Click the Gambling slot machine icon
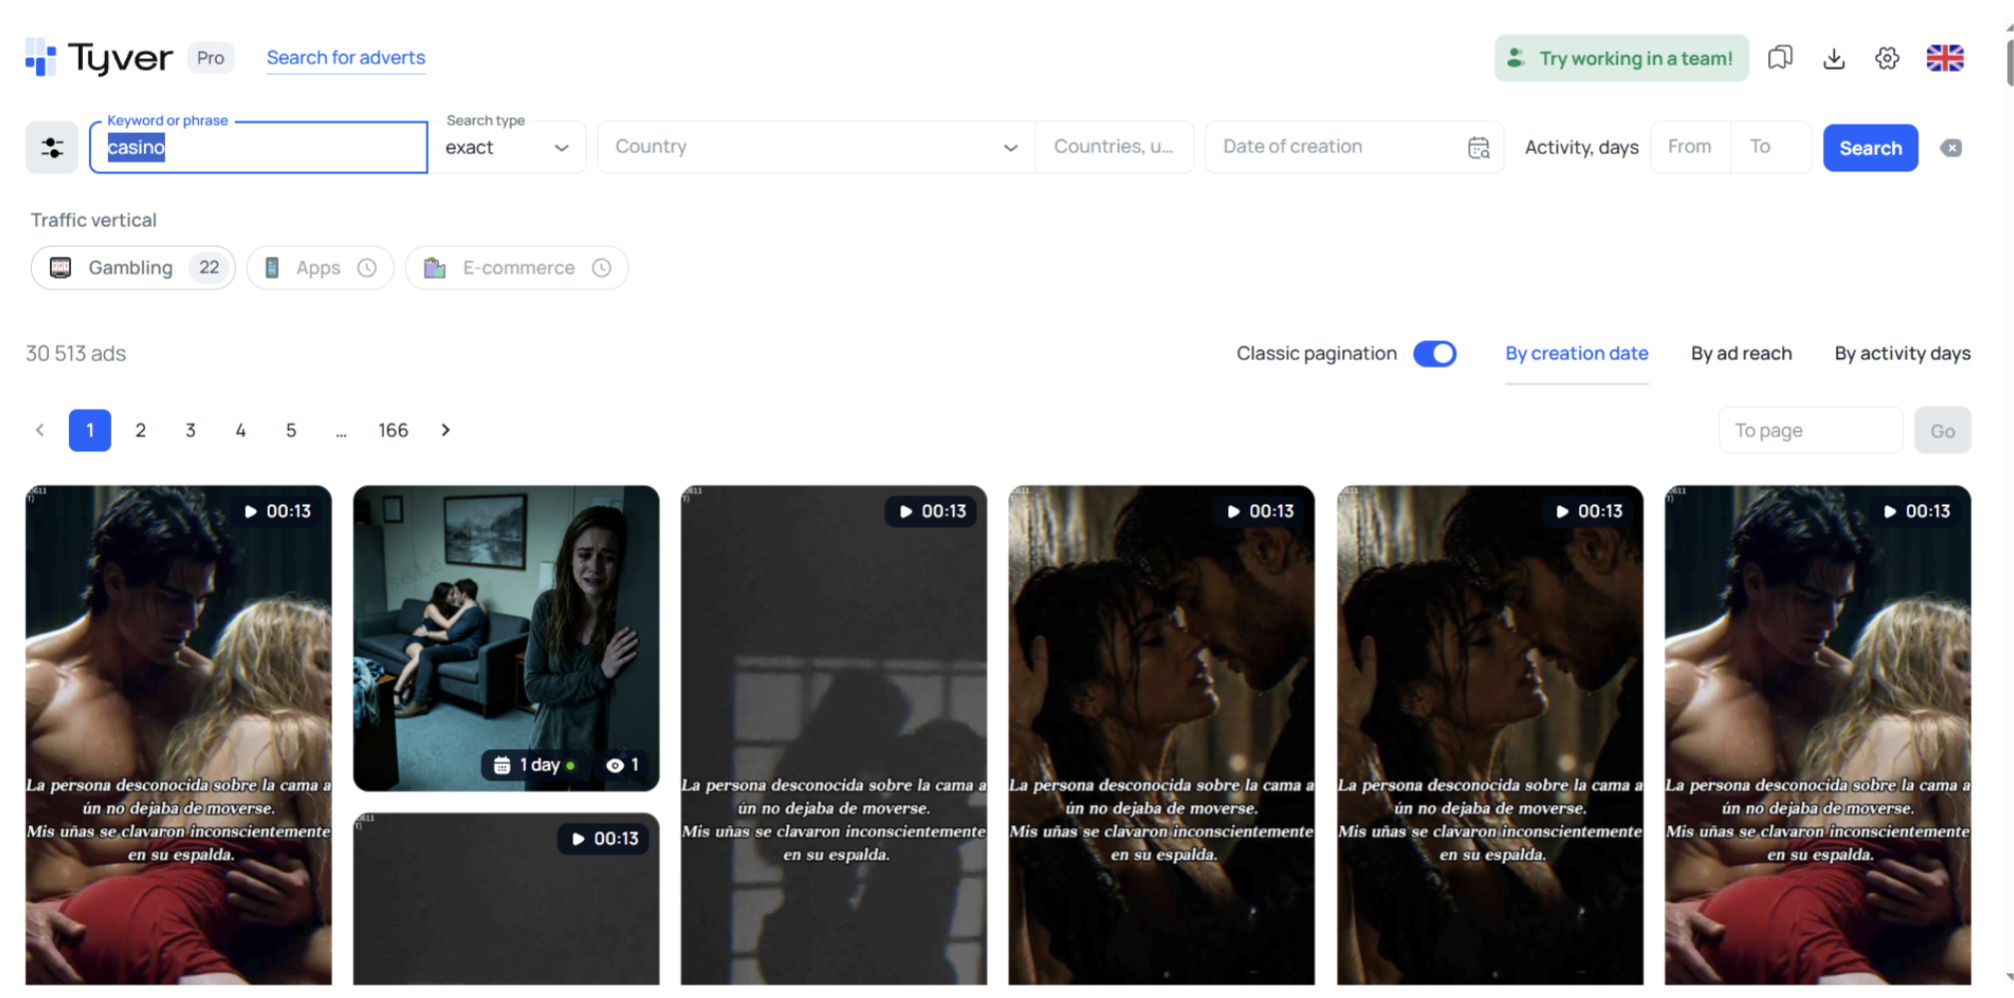 tap(61, 268)
